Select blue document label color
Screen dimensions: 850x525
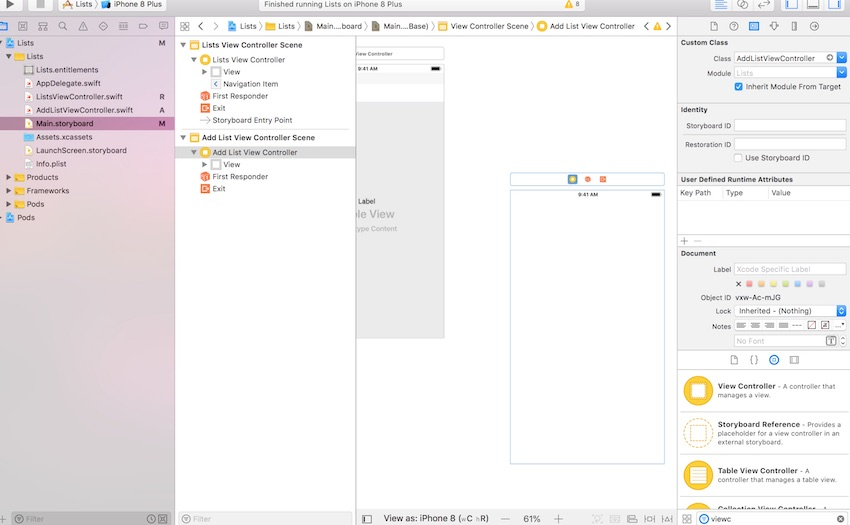pyautogui.click(x=797, y=284)
